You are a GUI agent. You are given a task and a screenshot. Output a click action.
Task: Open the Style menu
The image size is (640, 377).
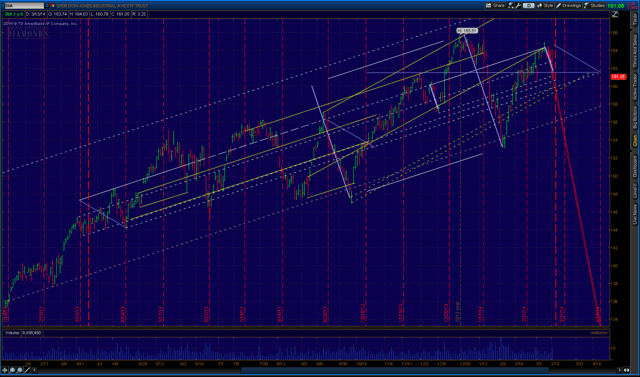coord(545,5)
